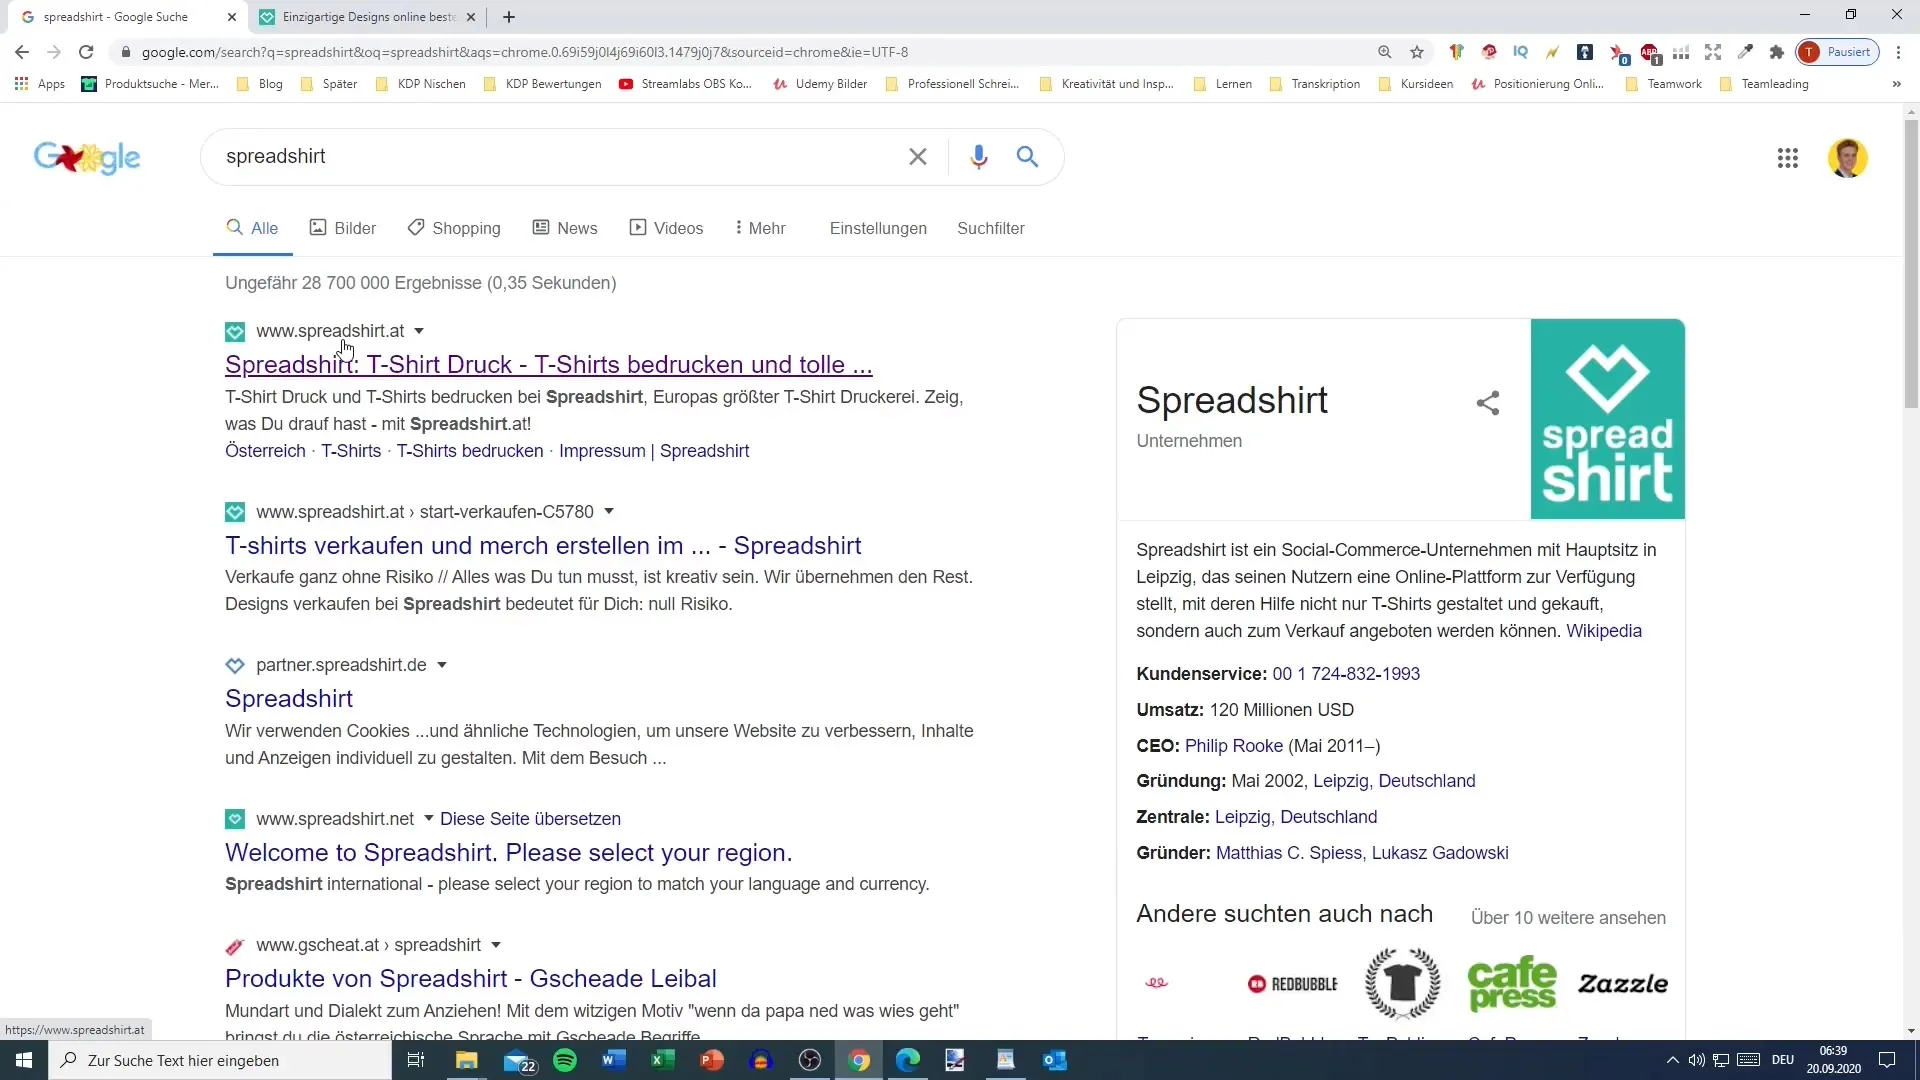Open the Google apps grid
The image size is (1920, 1080).
(1788, 158)
